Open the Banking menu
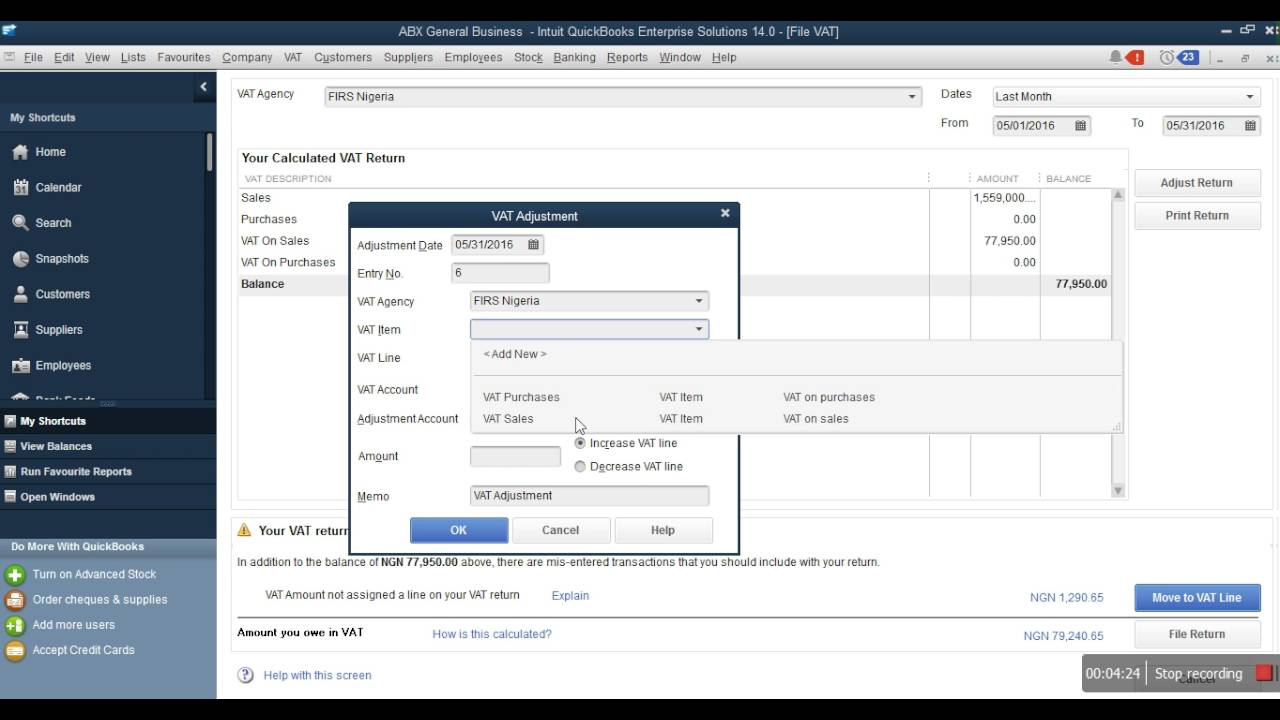Screen dimensions: 1280x720 pyautogui.click(x=574, y=57)
